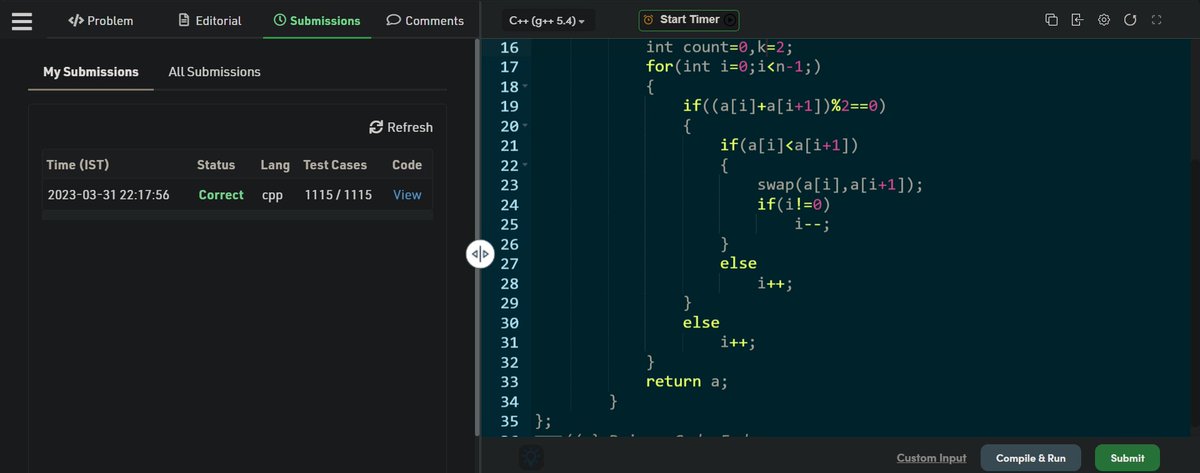The image size is (1200, 473).
Task: Click Compile & Run button
Action: tap(1031, 458)
